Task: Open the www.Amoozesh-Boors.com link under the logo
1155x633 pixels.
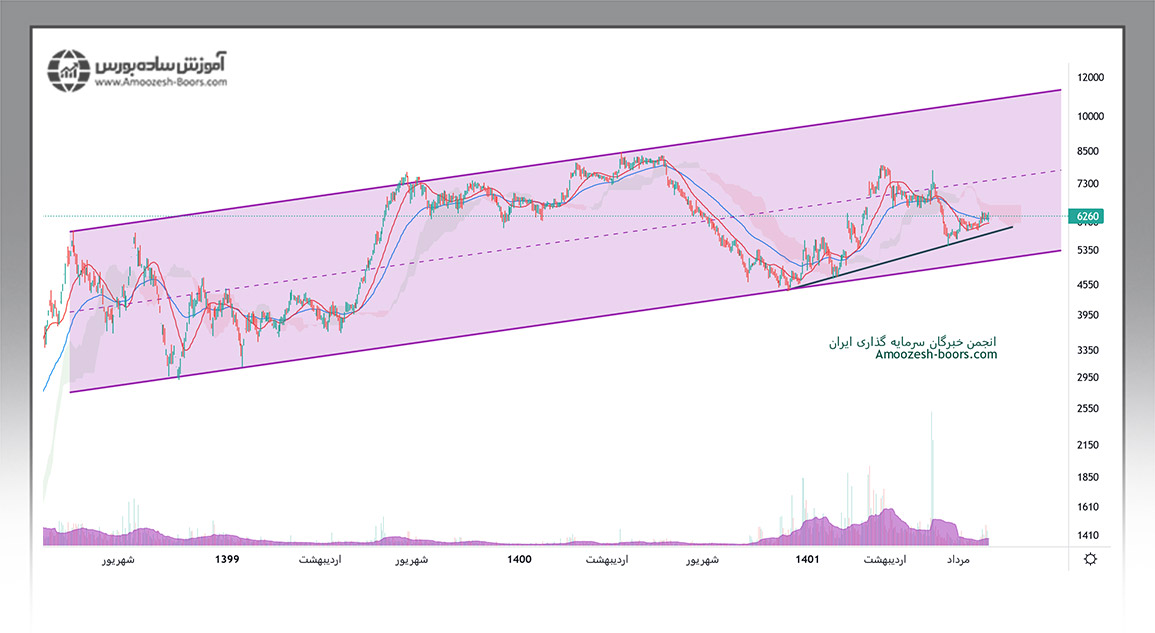Action: pos(161,83)
